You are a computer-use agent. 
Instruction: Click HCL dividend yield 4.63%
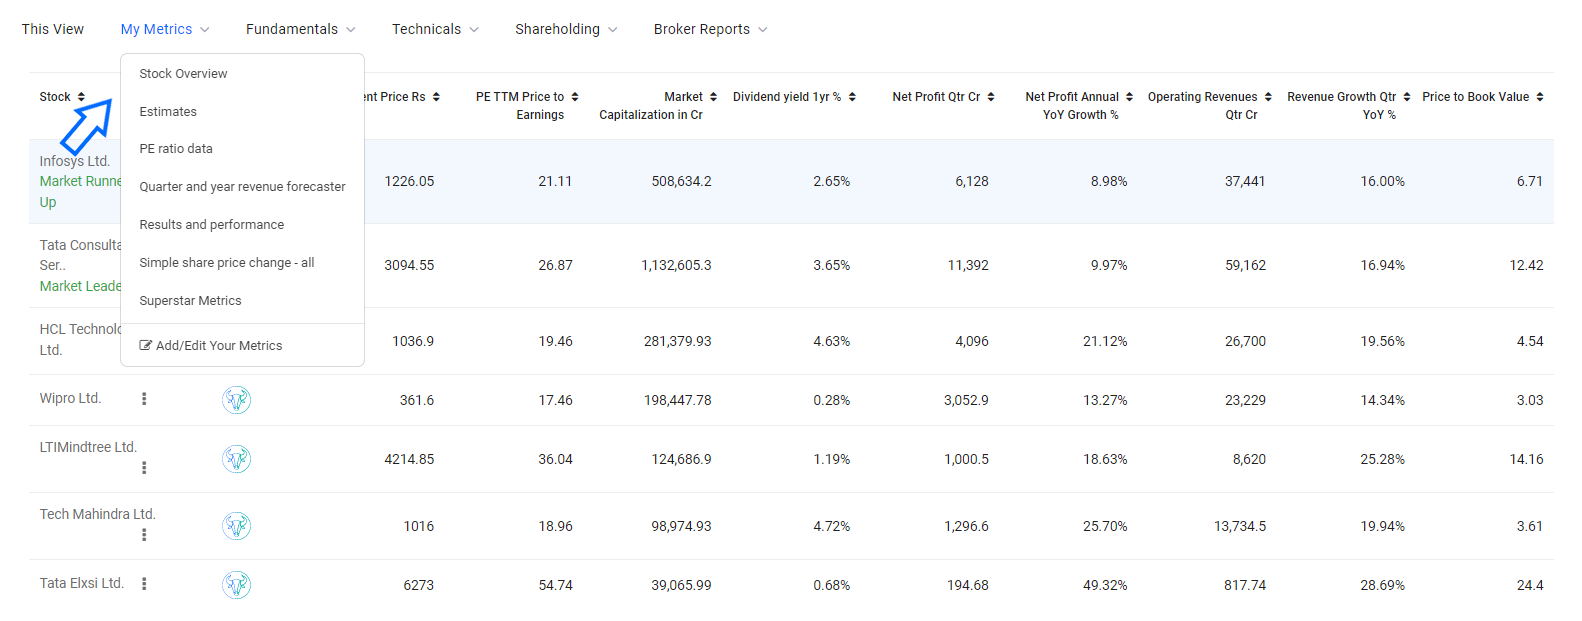[832, 342]
